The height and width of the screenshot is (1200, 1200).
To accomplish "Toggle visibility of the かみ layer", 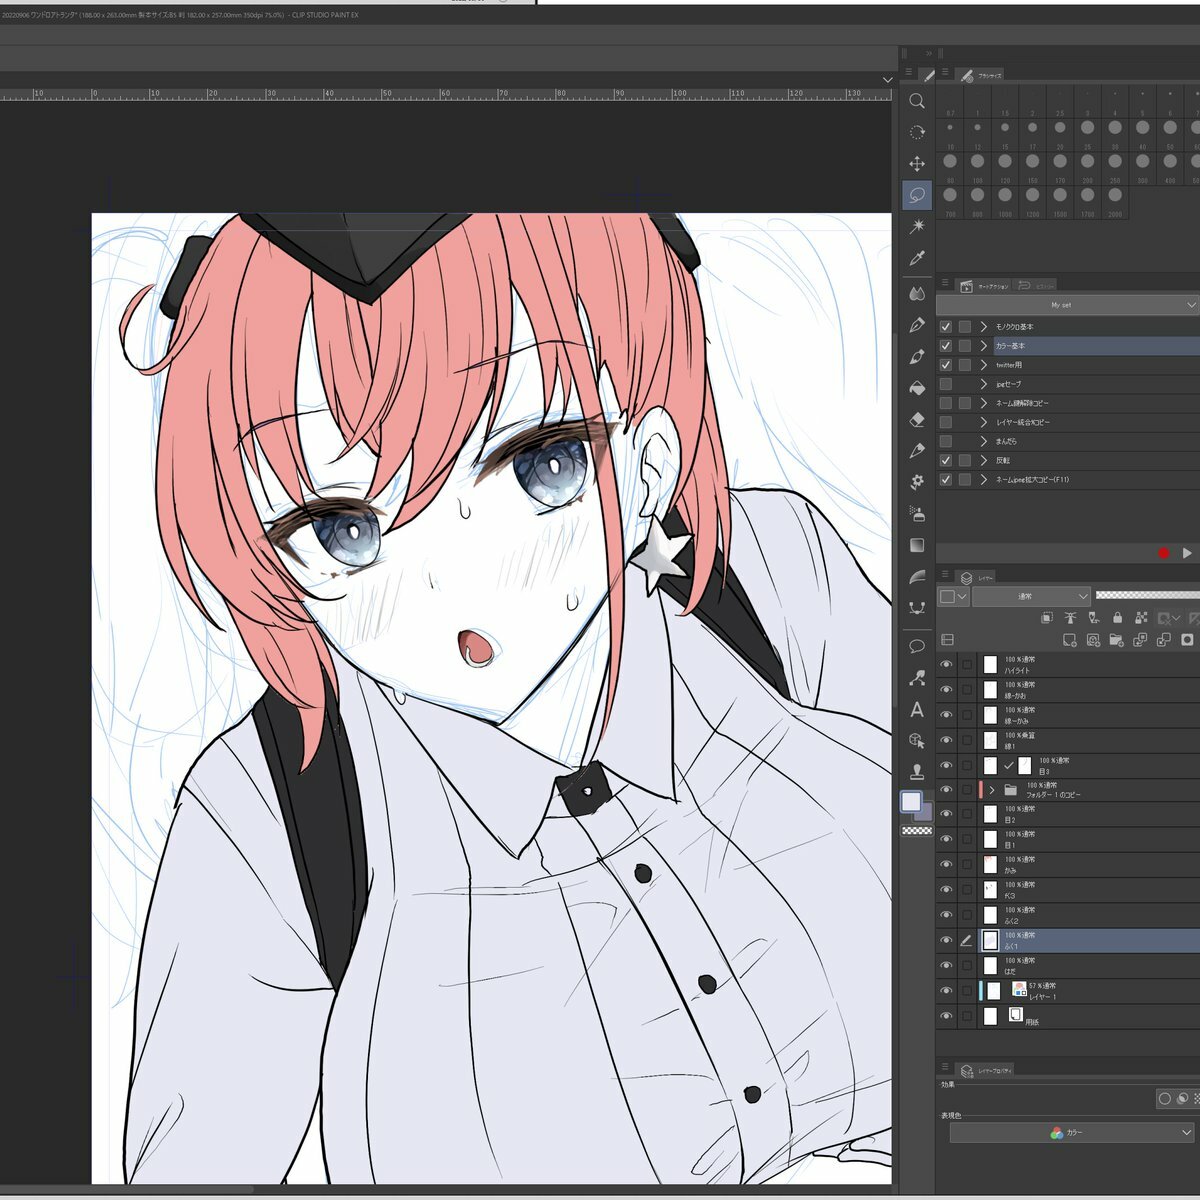I will click(946, 864).
